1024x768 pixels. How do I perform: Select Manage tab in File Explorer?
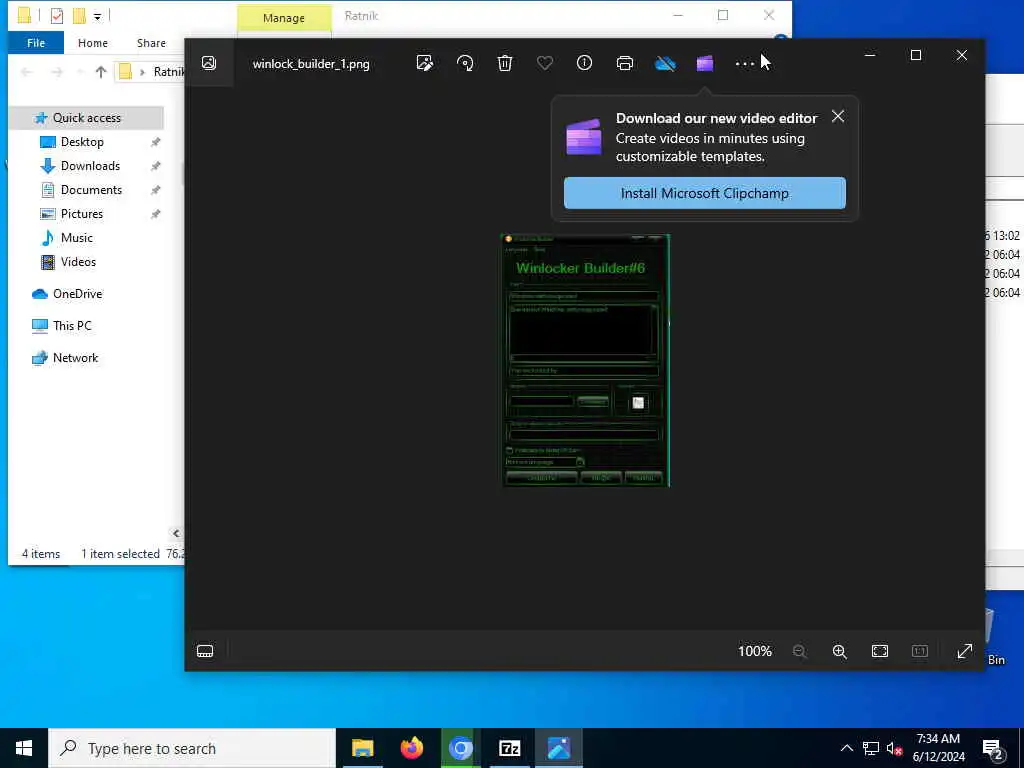283,18
